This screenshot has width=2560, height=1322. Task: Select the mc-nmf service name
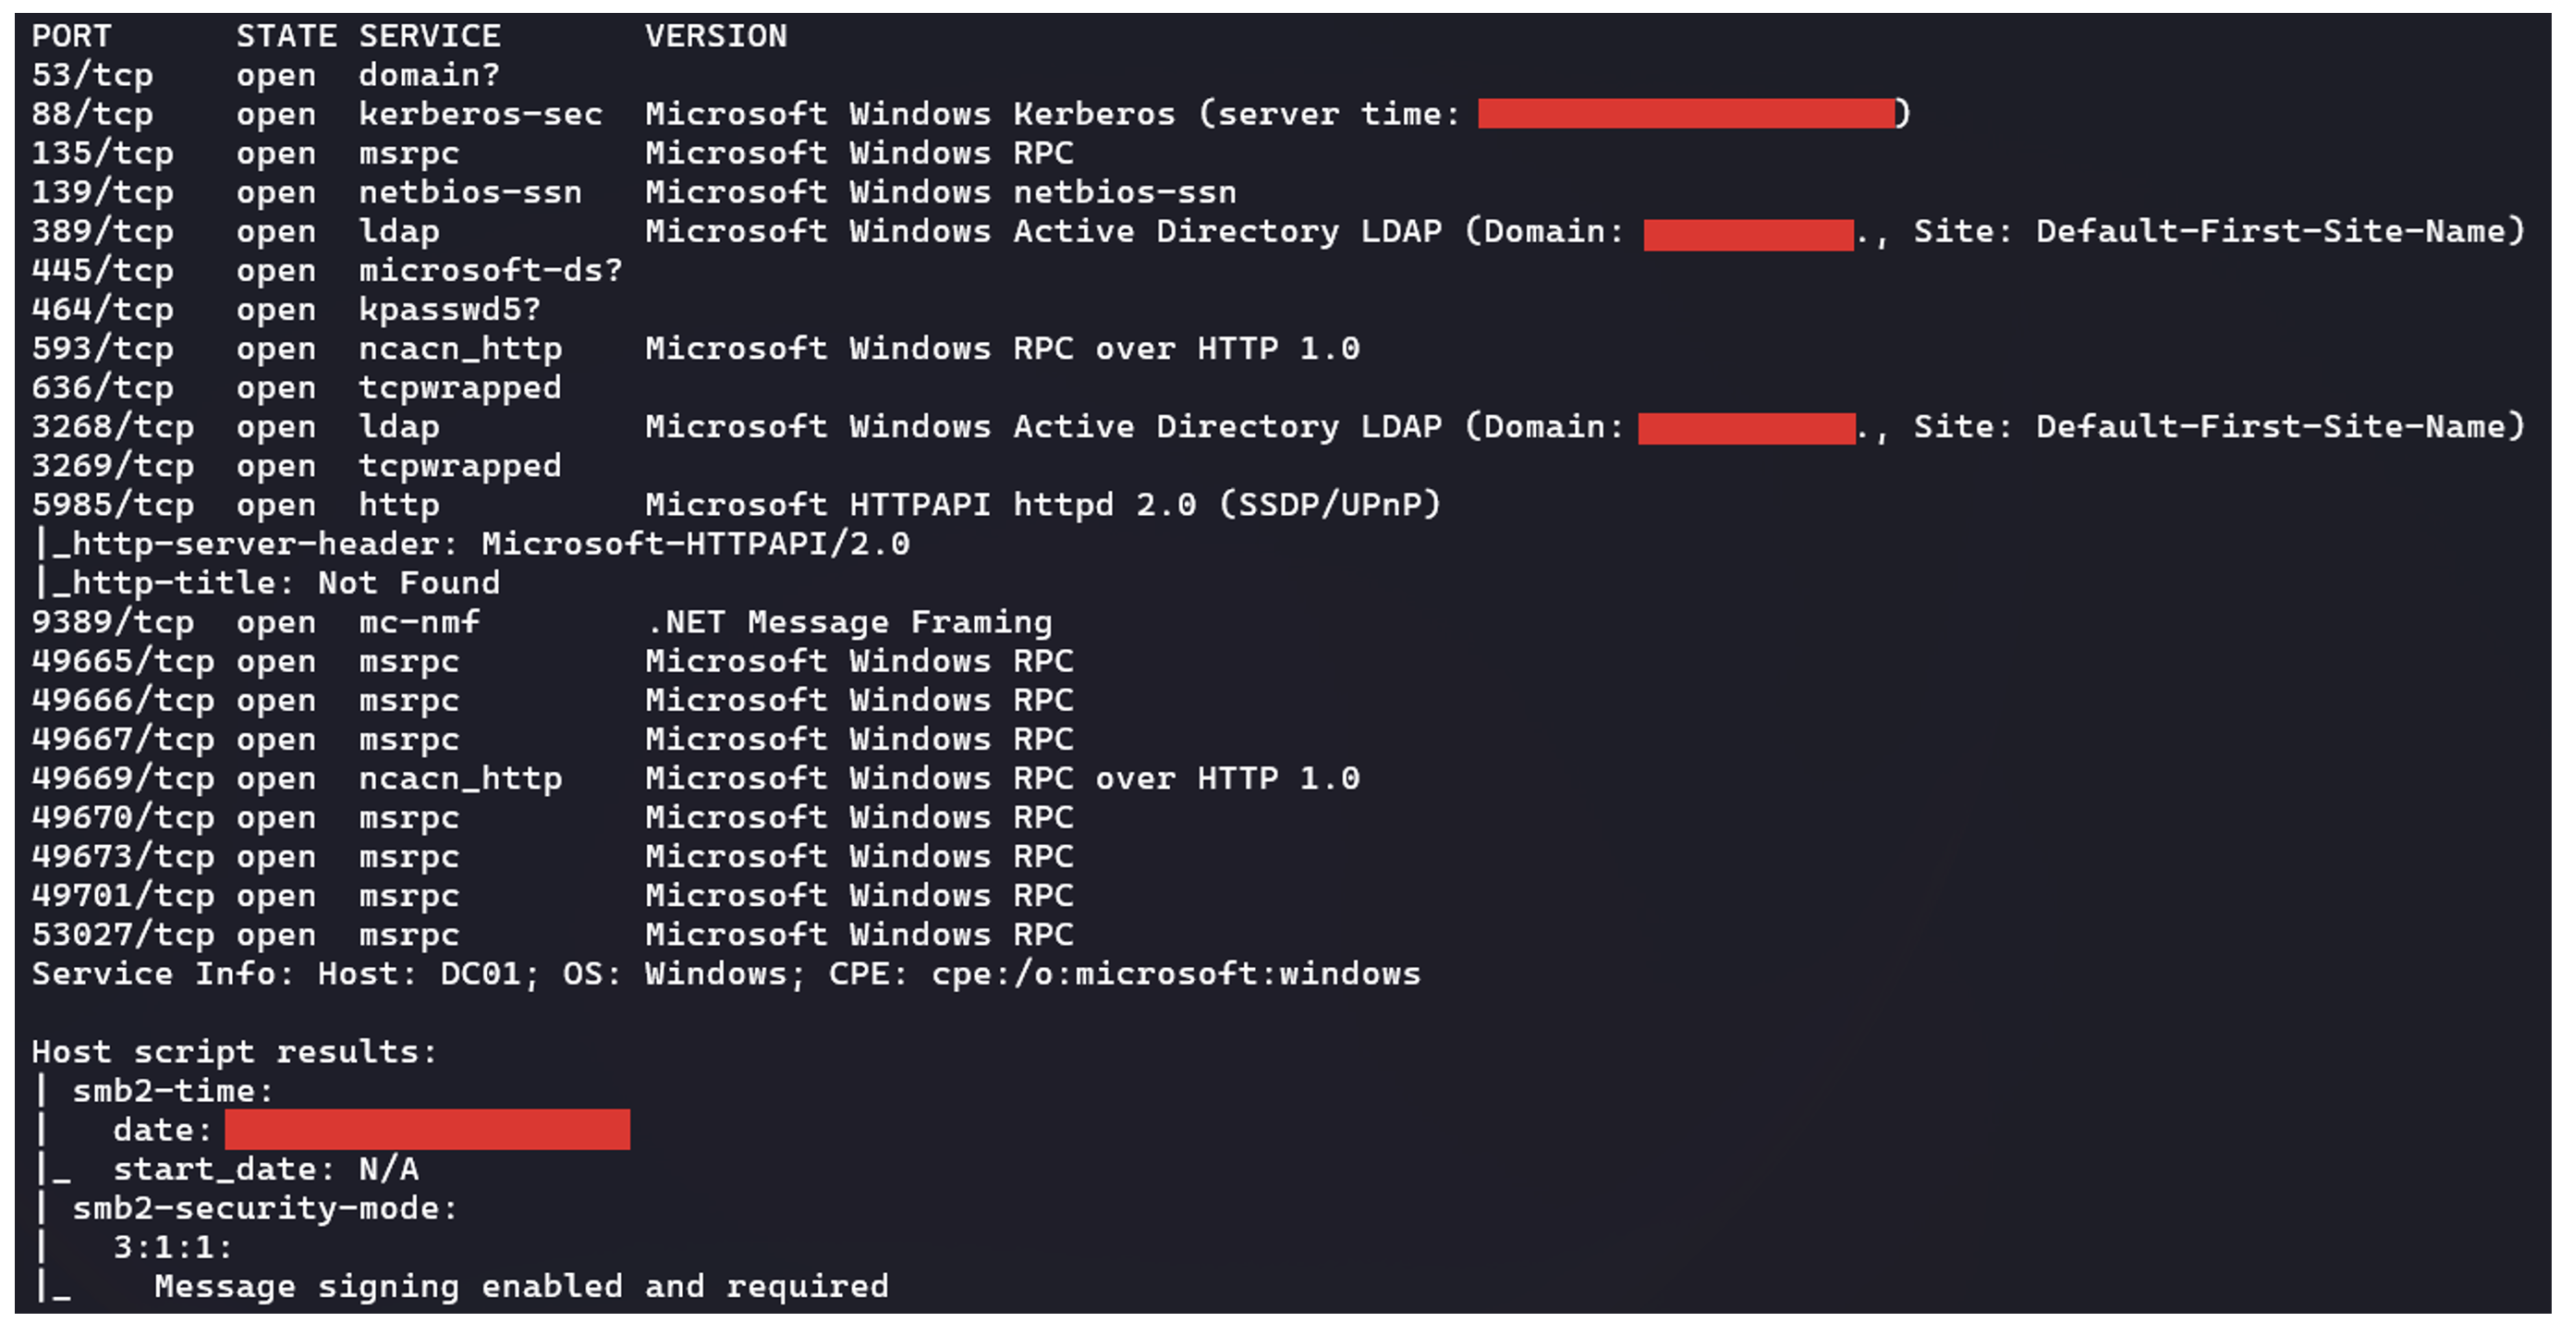419,622
